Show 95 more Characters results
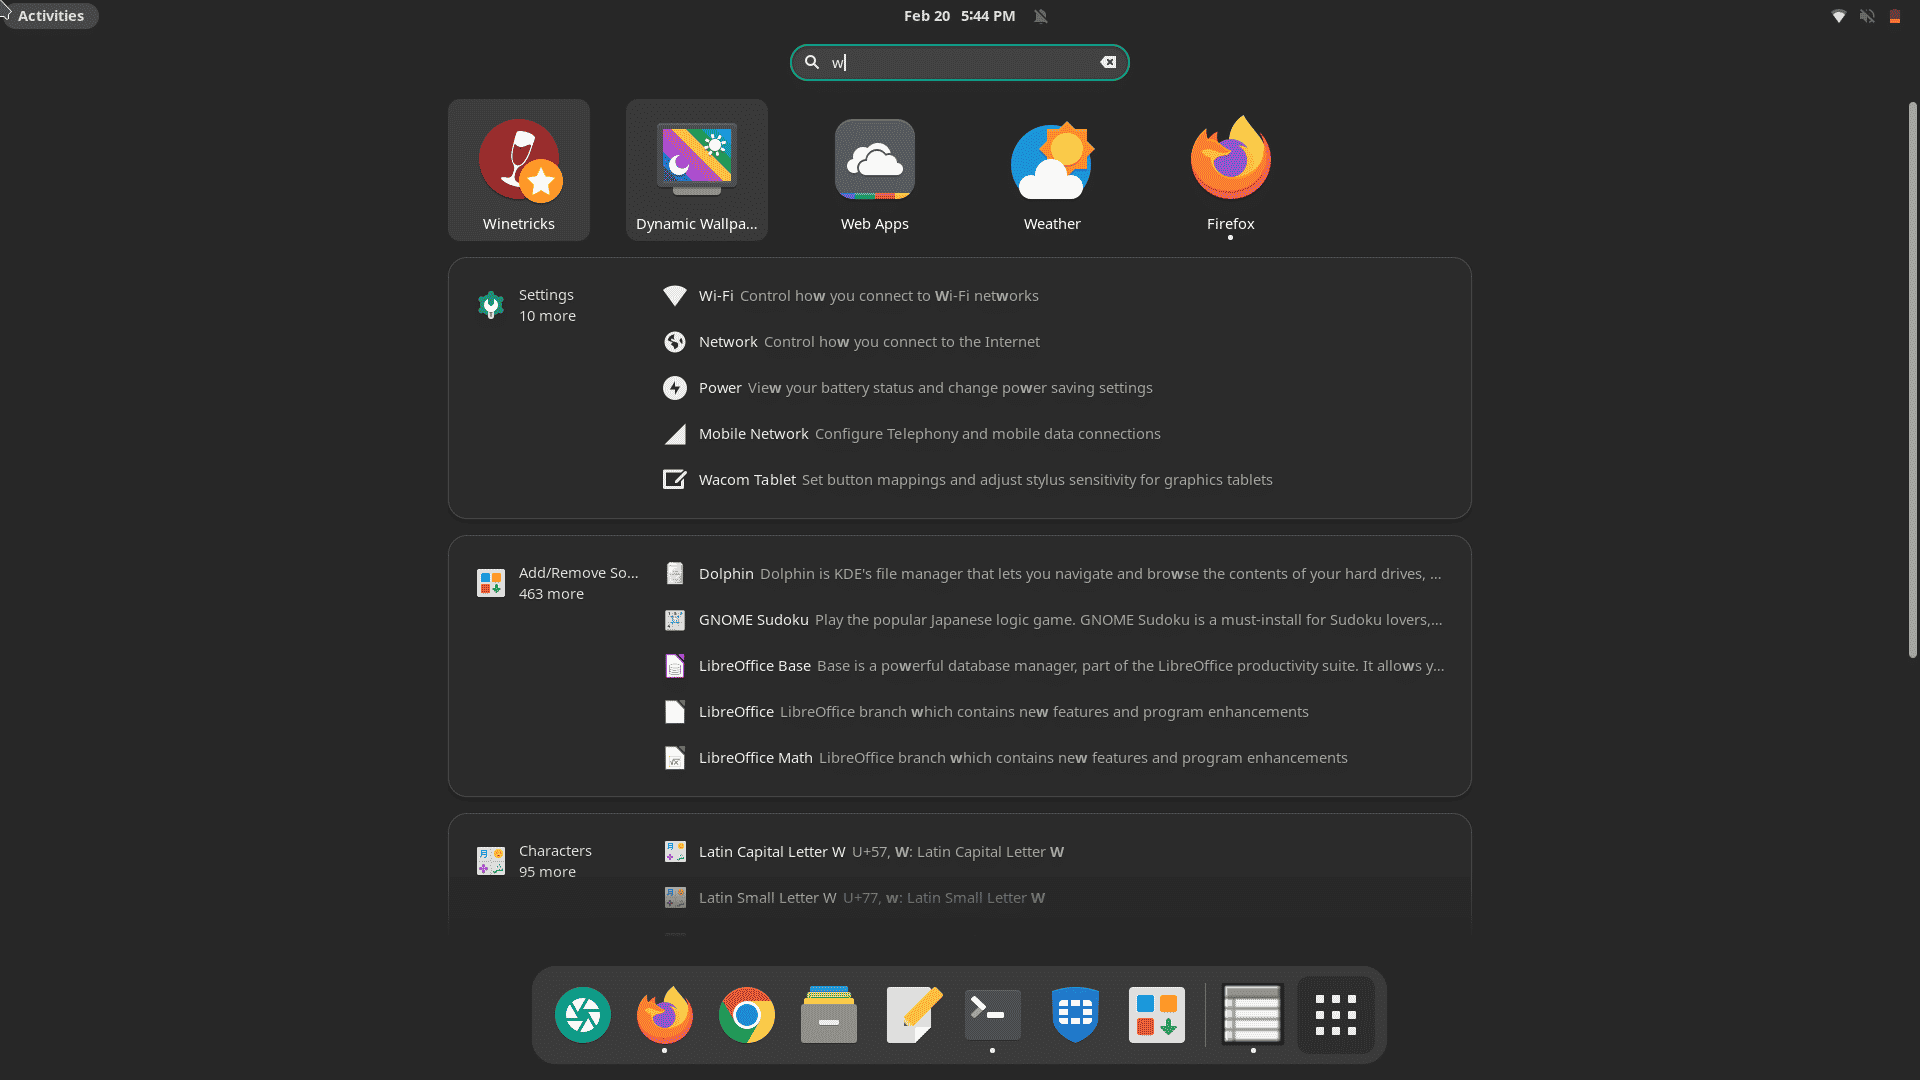The height and width of the screenshot is (1080, 1920). [547, 871]
